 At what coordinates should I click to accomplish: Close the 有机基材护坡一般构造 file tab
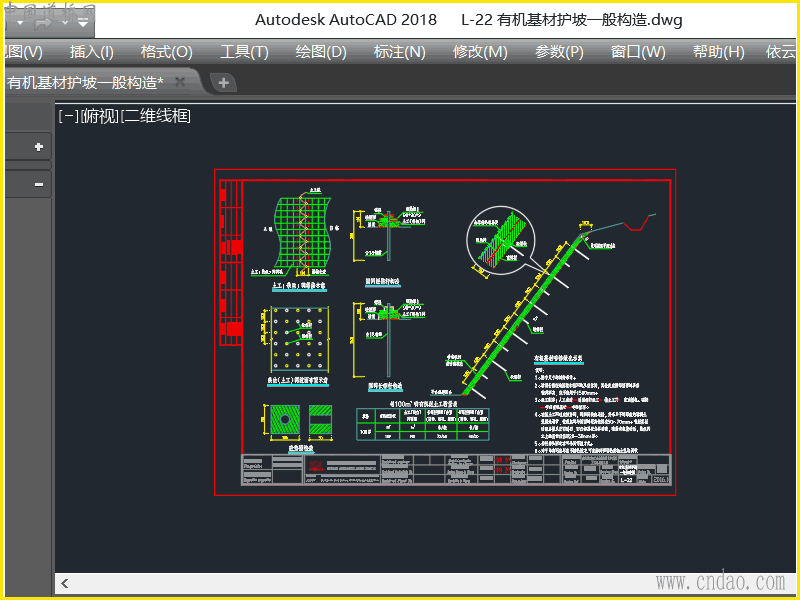pos(180,82)
